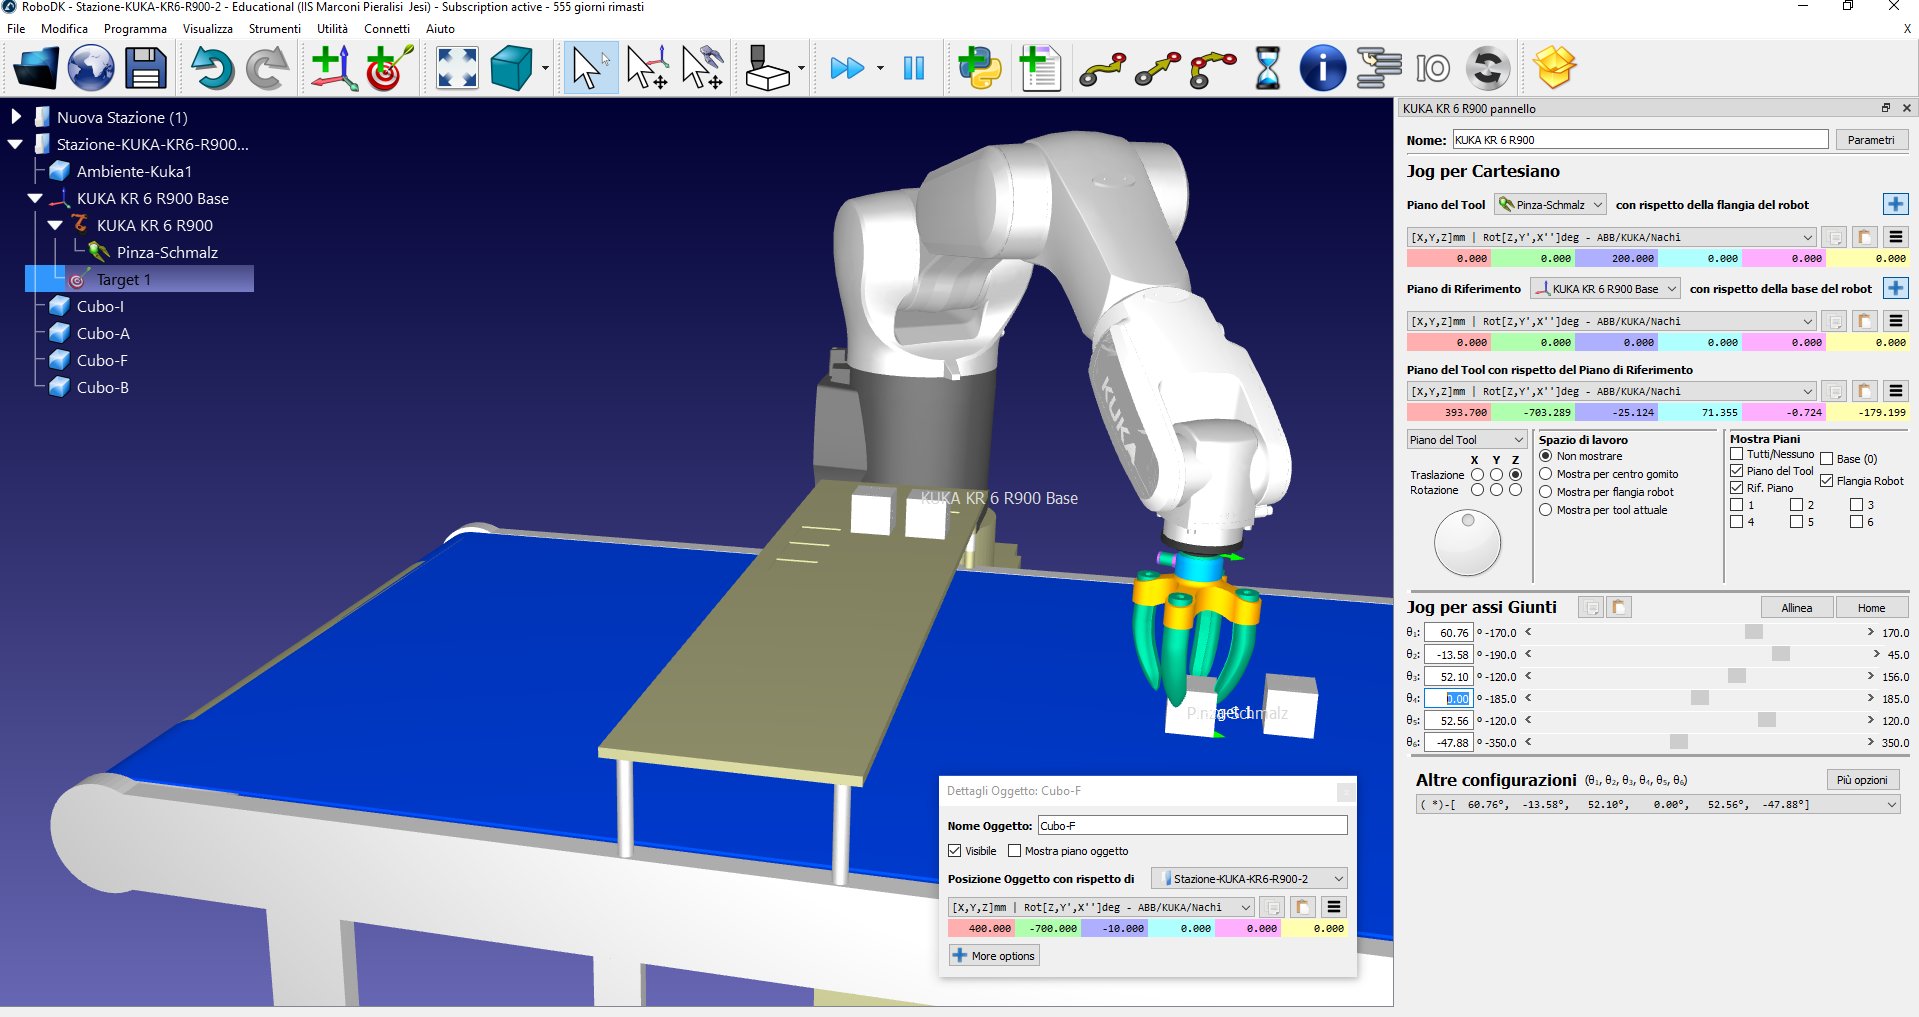Uncheck the Flangia Robot checkbox
1919x1017 pixels.
[1827, 481]
